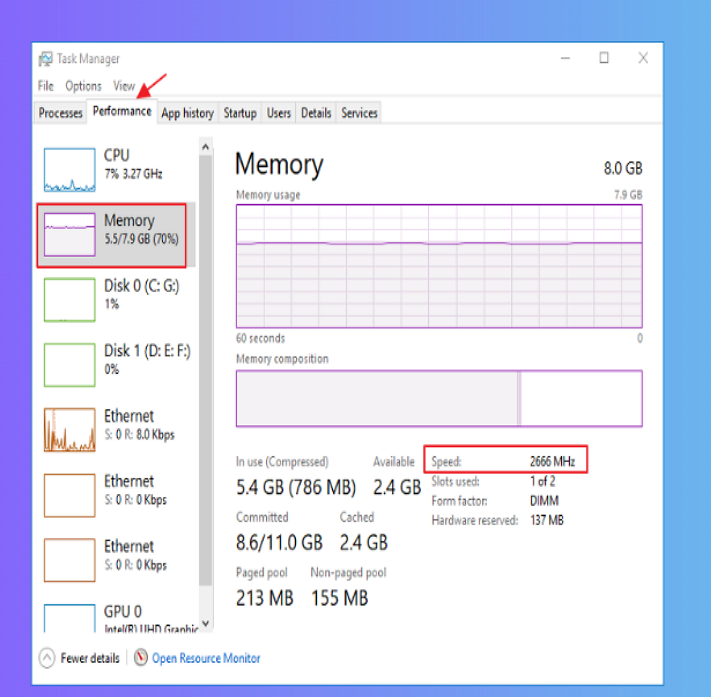
Task: Switch to the Startup tab
Action: click(240, 113)
